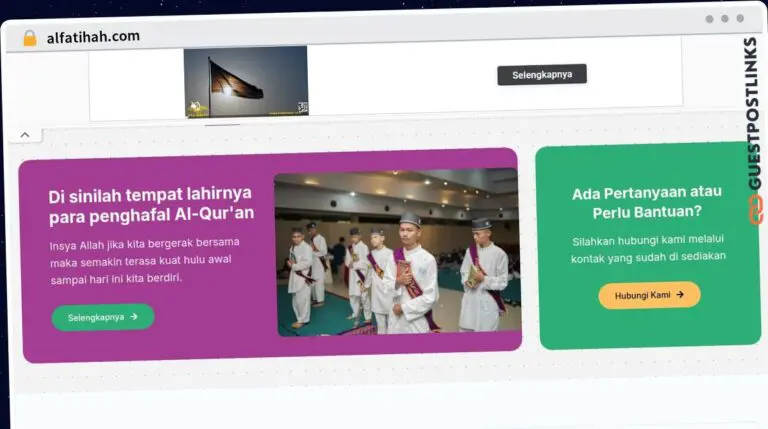Click the Hubungi Kami button

pos(649,295)
